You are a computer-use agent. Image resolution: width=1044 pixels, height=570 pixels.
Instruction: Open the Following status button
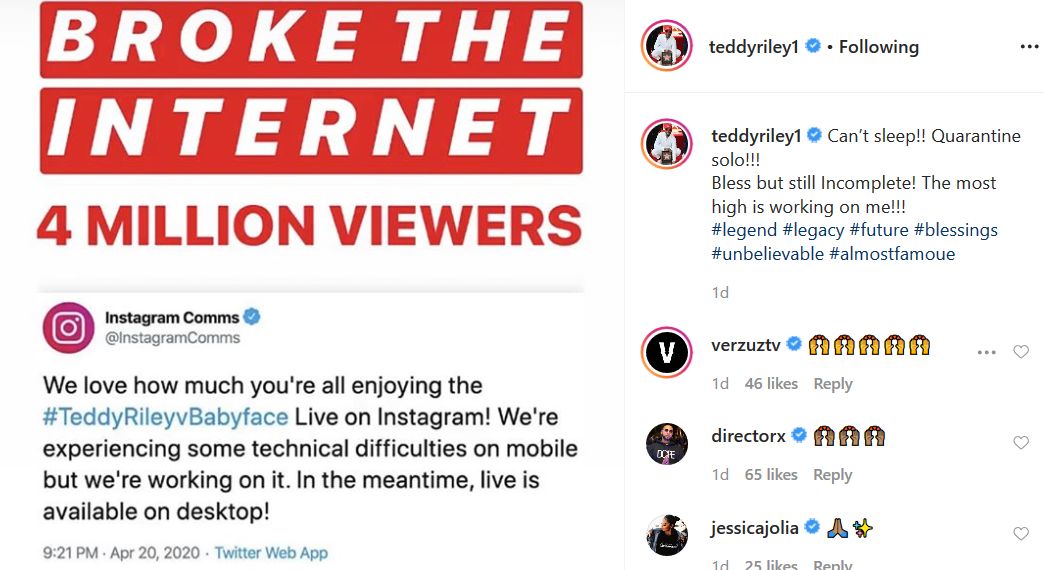click(x=878, y=47)
